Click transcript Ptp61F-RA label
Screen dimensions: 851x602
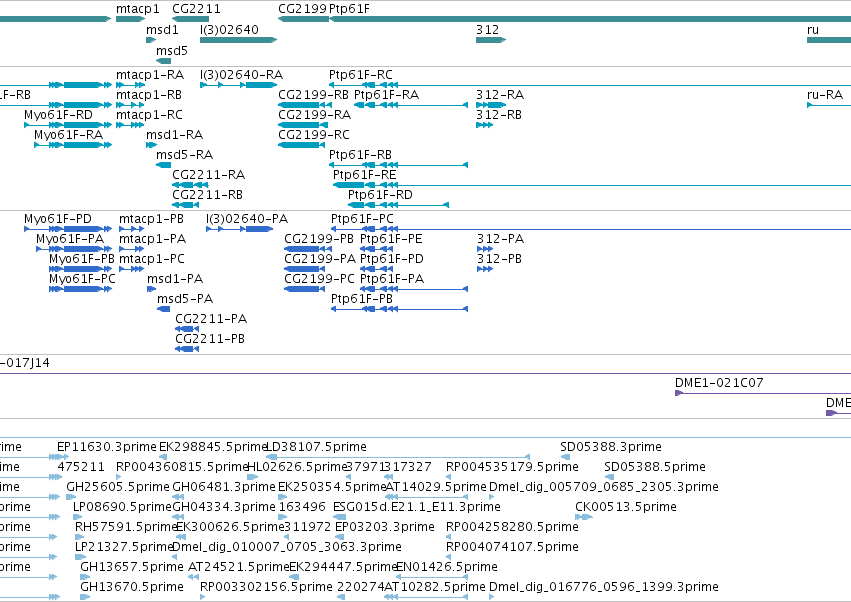[386, 95]
